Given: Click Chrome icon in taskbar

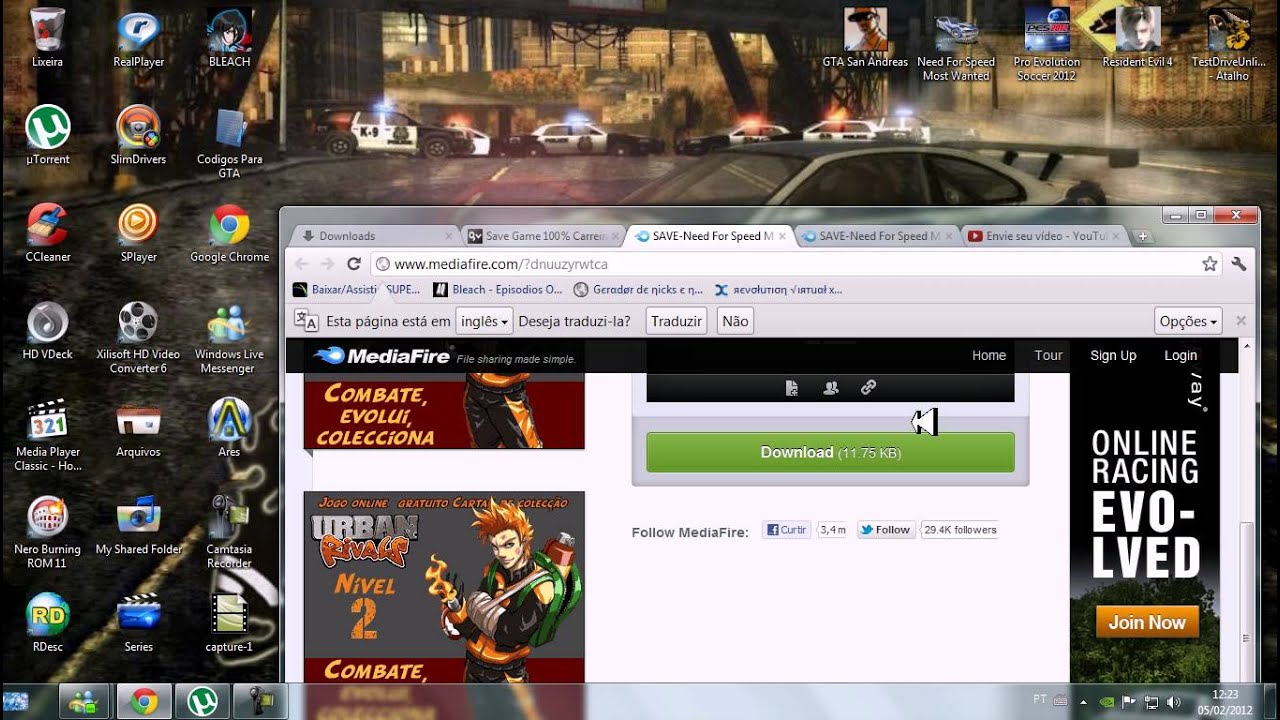Looking at the screenshot, I should (x=144, y=702).
